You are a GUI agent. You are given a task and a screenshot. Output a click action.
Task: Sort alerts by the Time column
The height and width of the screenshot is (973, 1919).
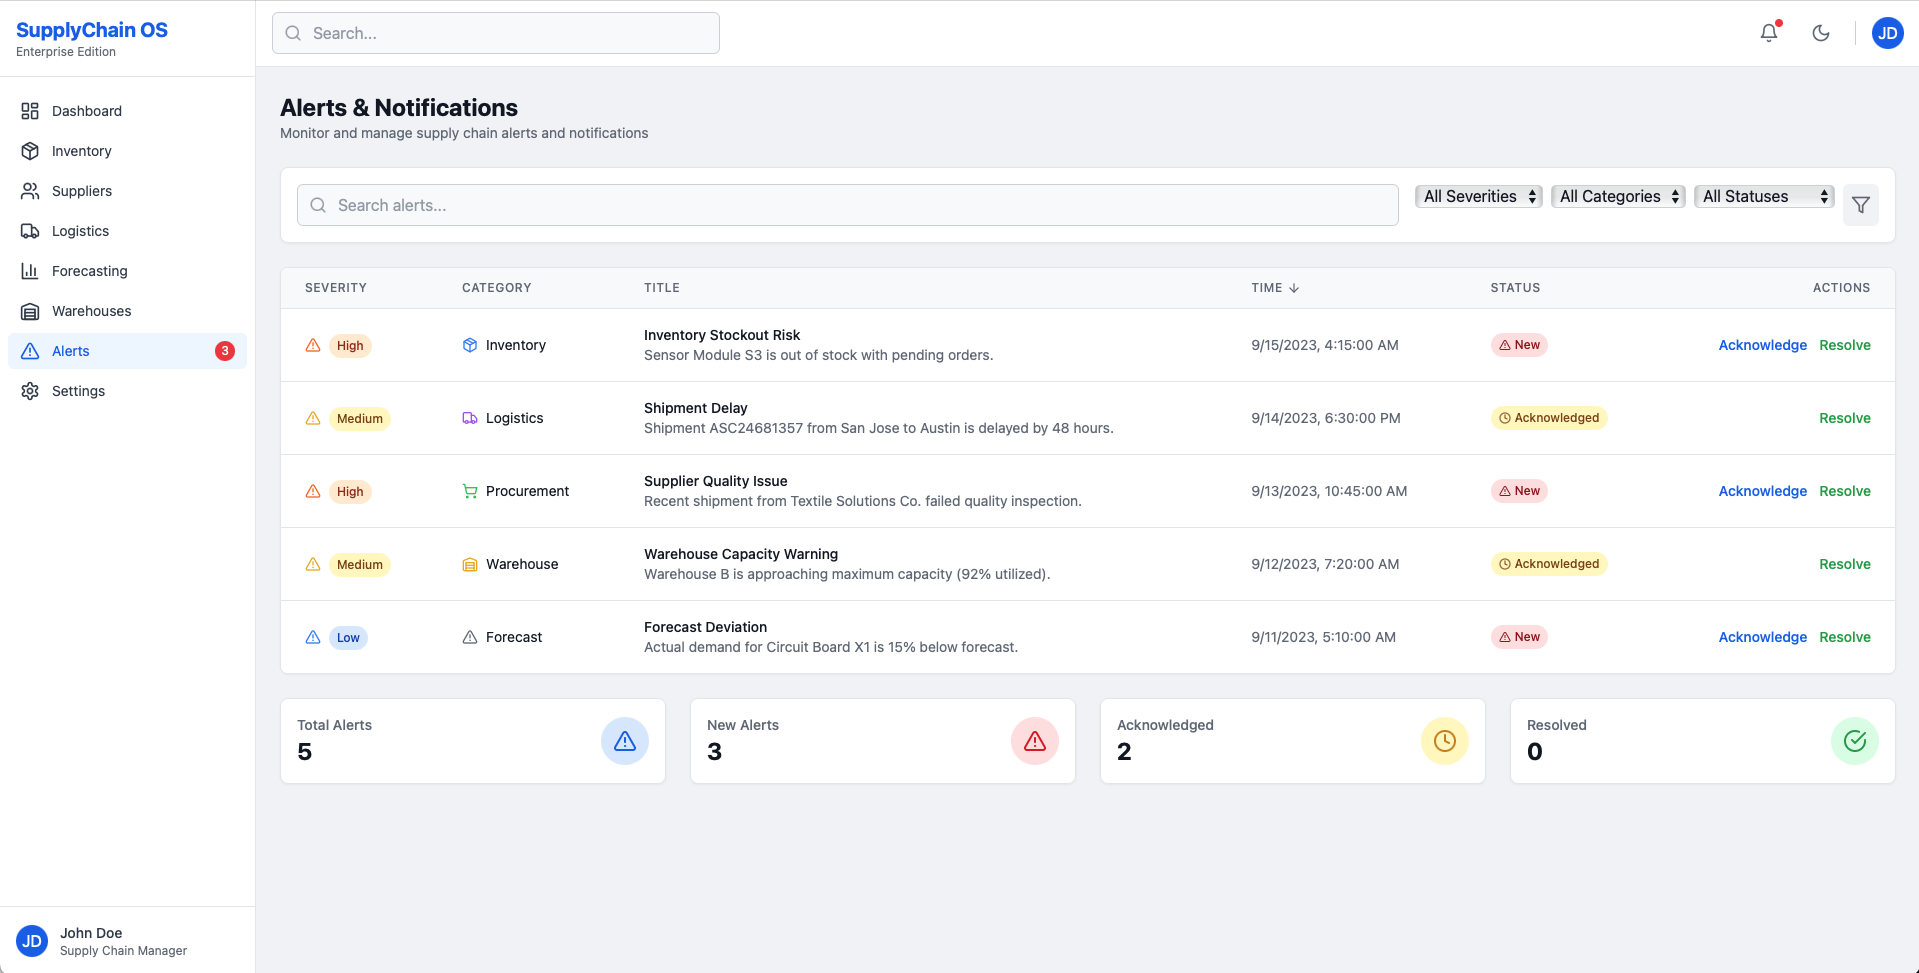click(x=1275, y=288)
